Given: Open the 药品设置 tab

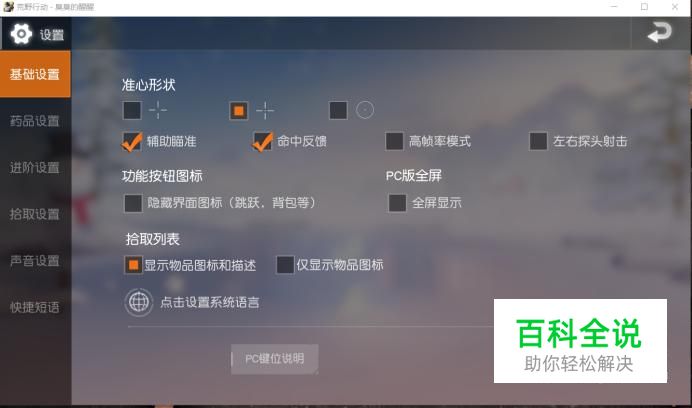Looking at the screenshot, I should 35,121.
